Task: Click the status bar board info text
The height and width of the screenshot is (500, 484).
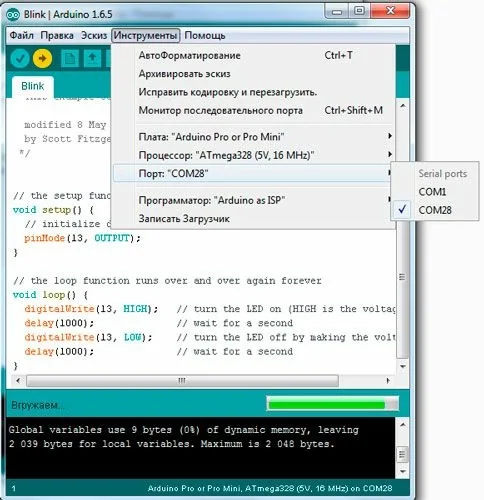Action: click(x=270, y=489)
